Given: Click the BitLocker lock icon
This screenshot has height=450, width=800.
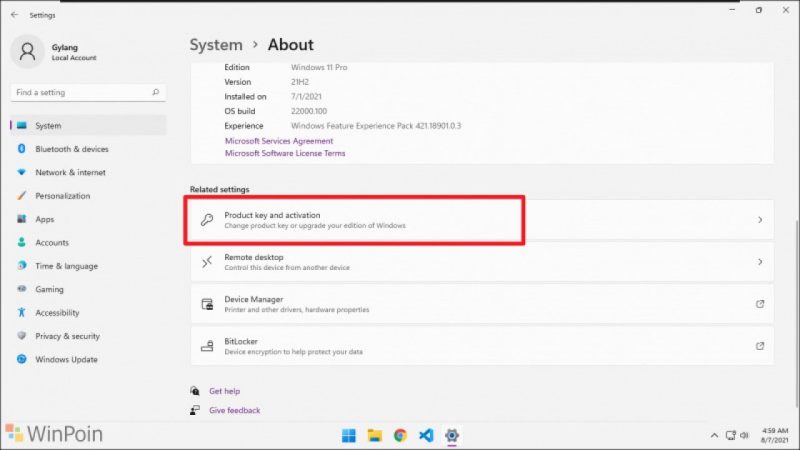Looking at the screenshot, I should 207,346.
